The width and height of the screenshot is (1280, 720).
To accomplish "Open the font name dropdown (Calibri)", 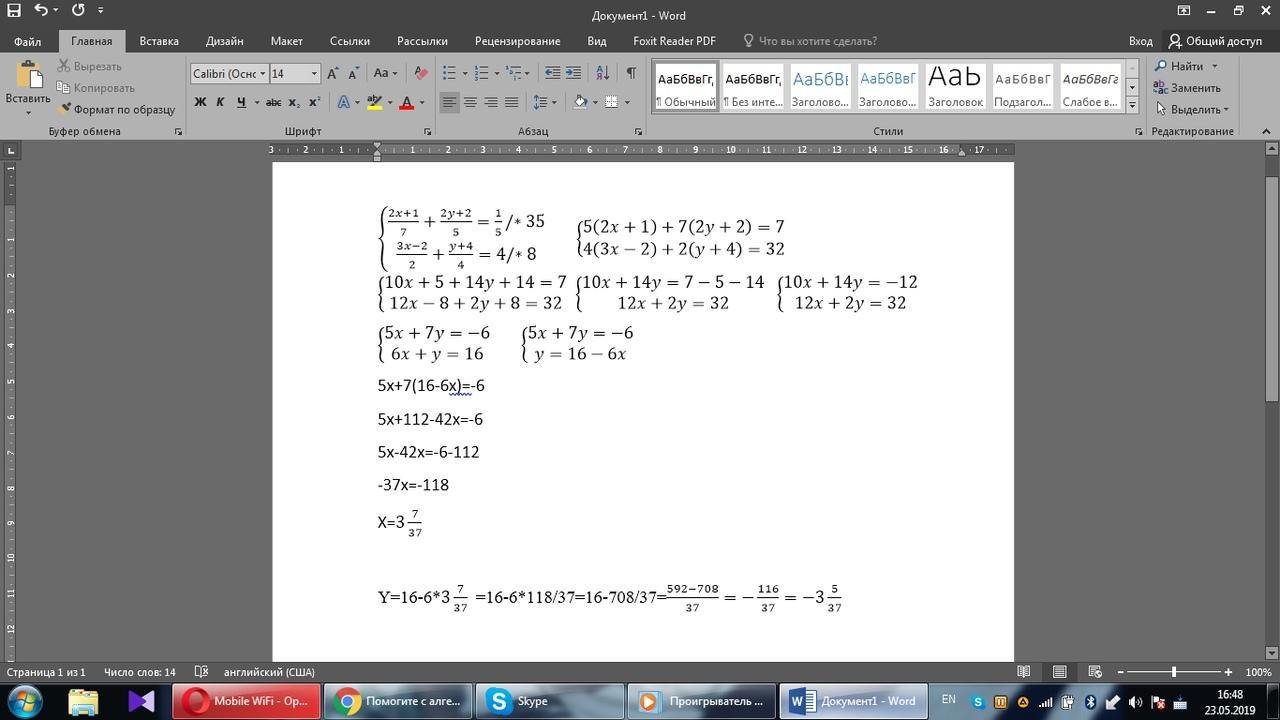I will coord(262,74).
